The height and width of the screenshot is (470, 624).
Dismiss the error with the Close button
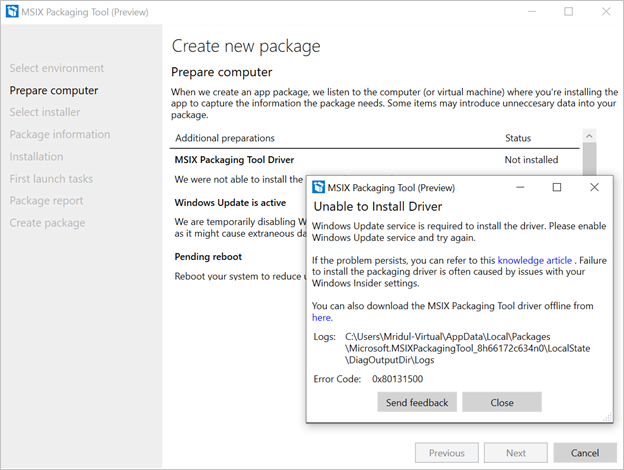coord(502,402)
